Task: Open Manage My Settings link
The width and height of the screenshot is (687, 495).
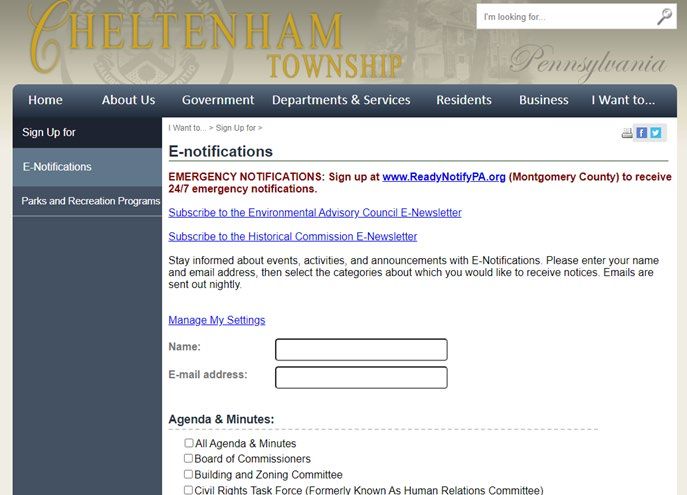Action: click(217, 320)
